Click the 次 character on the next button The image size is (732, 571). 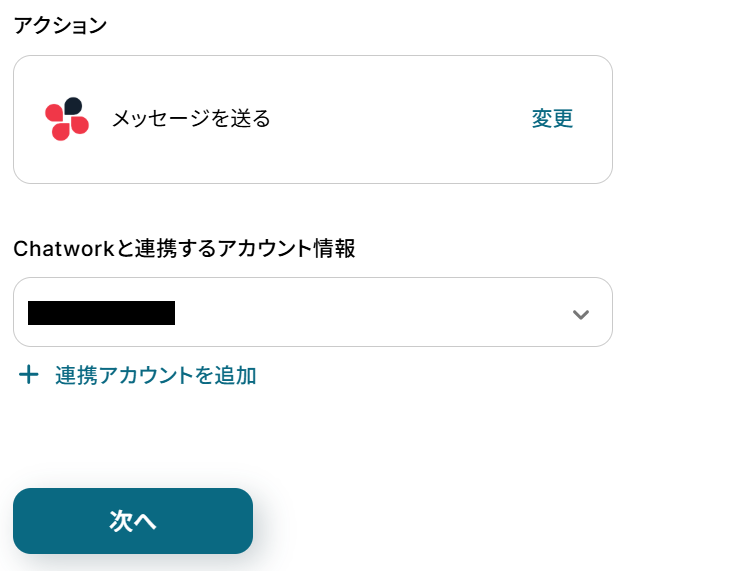(121, 521)
